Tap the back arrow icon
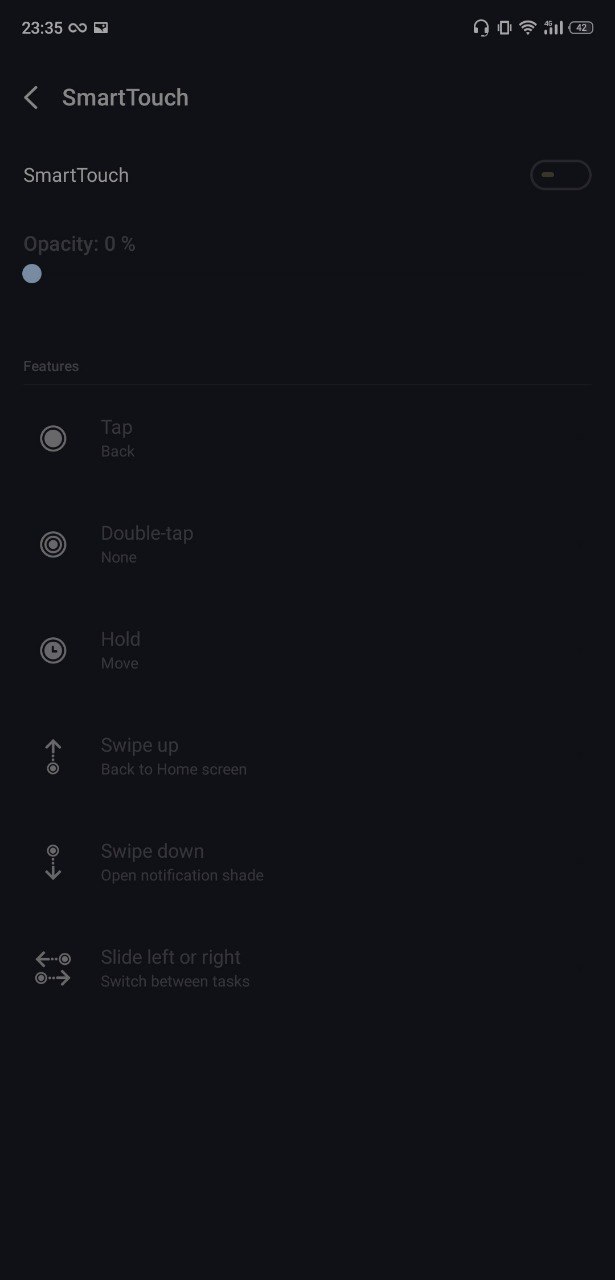The image size is (615, 1280). click(x=31, y=97)
